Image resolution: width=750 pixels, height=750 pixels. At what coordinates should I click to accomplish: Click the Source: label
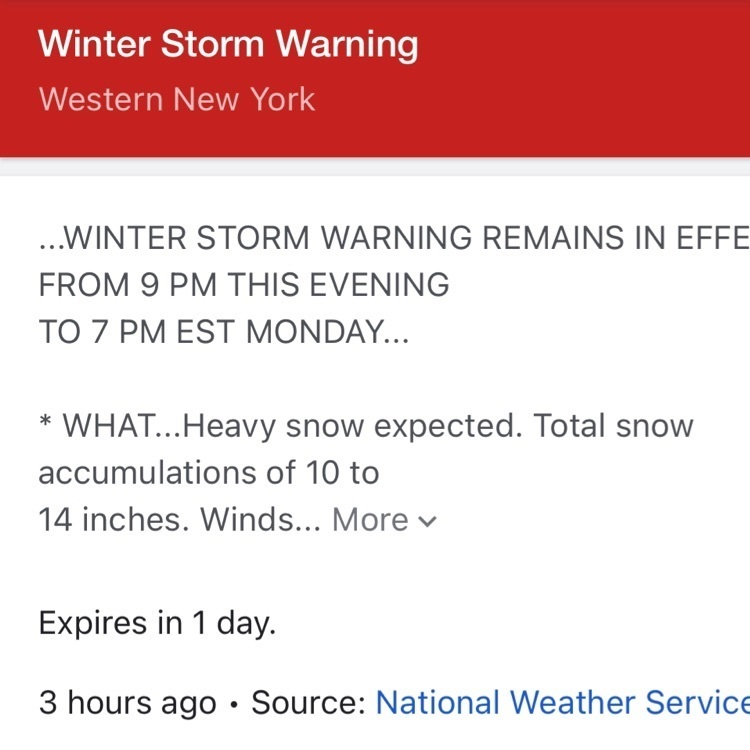[307, 703]
